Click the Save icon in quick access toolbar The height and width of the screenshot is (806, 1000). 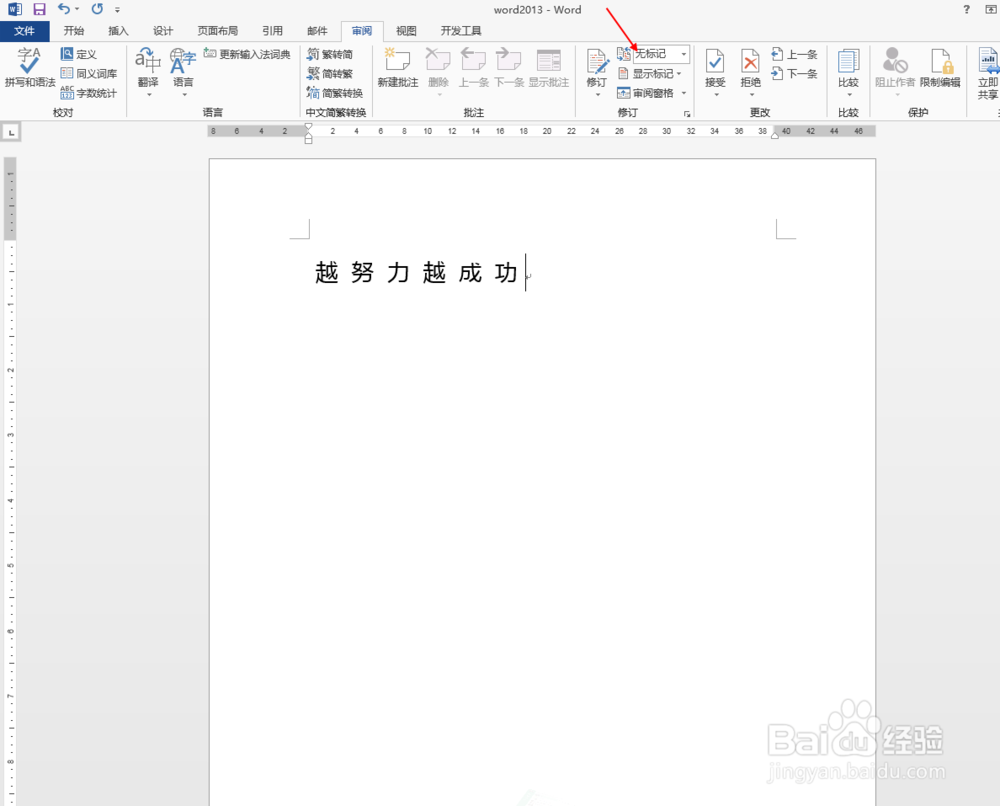click(x=40, y=9)
